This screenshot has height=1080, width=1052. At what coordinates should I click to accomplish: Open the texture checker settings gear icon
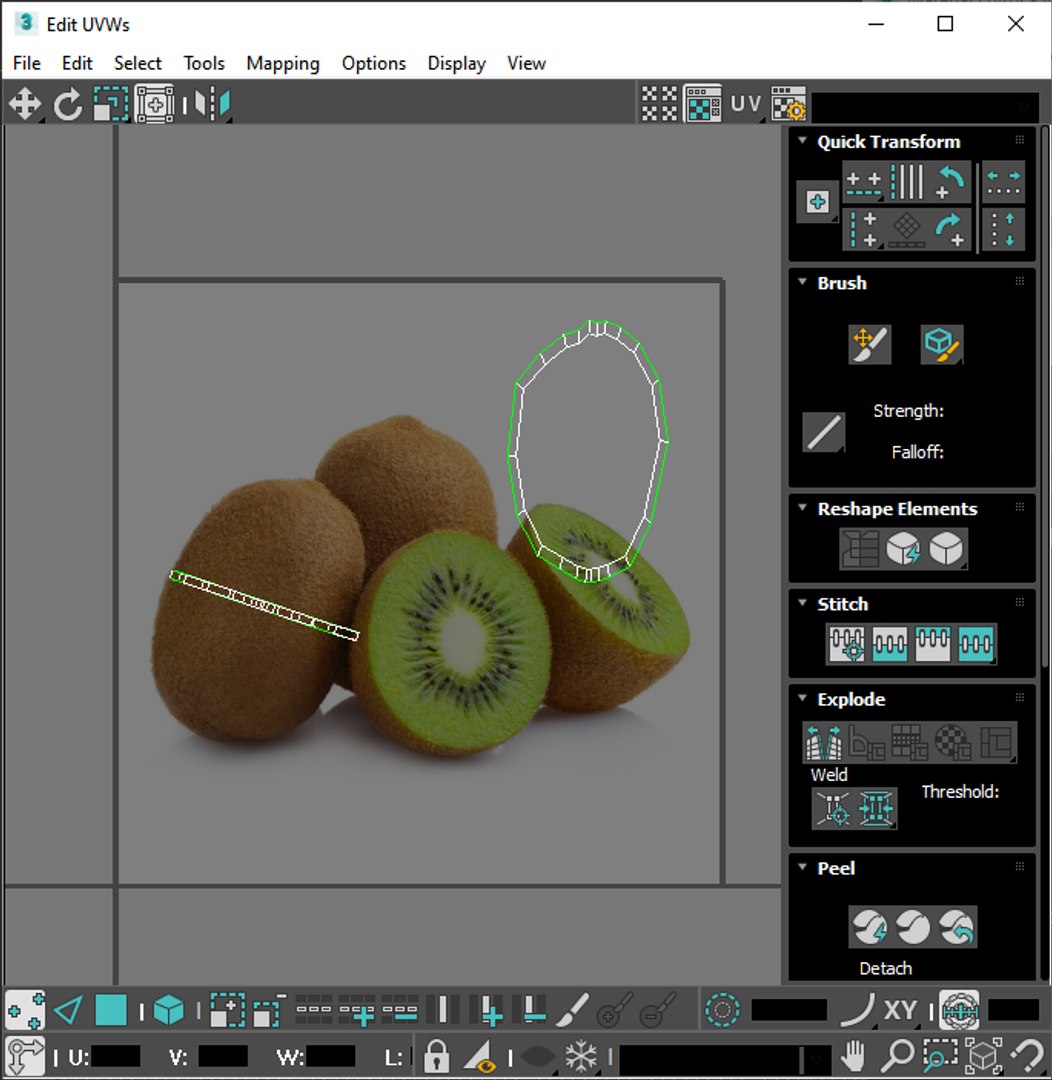[788, 104]
